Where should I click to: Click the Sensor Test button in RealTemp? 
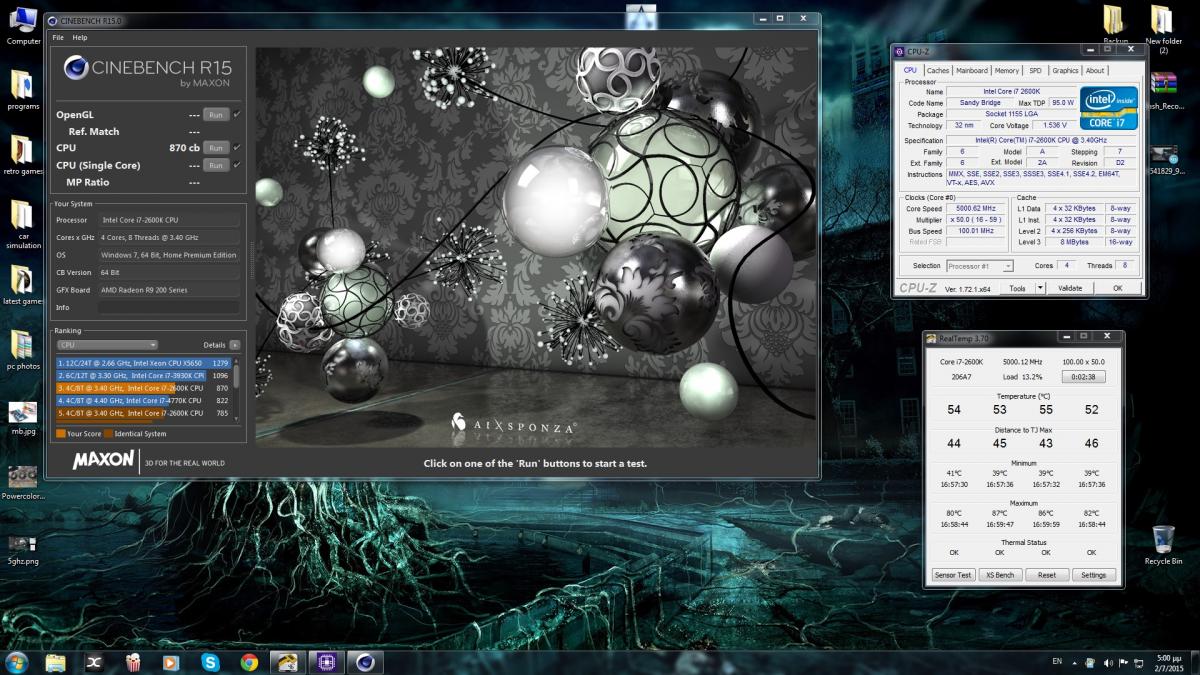point(952,575)
